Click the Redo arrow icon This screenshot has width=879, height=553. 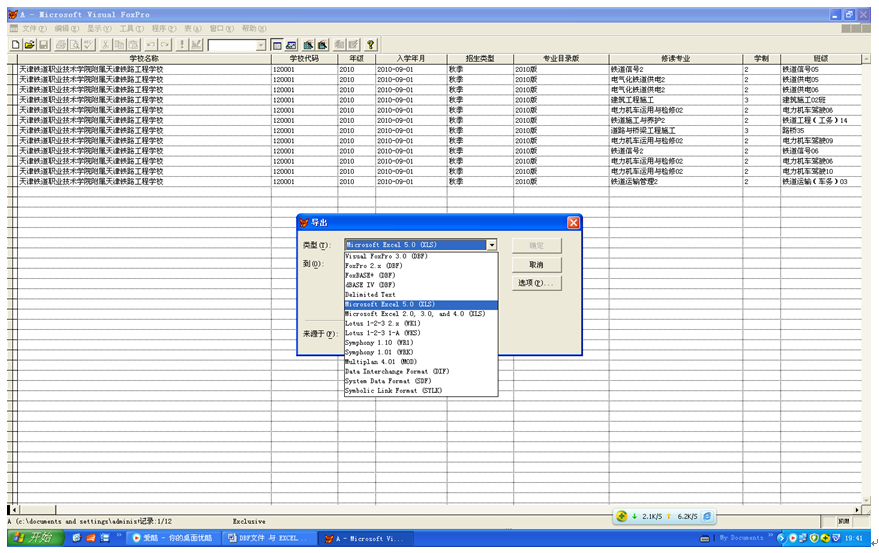[x=164, y=45]
